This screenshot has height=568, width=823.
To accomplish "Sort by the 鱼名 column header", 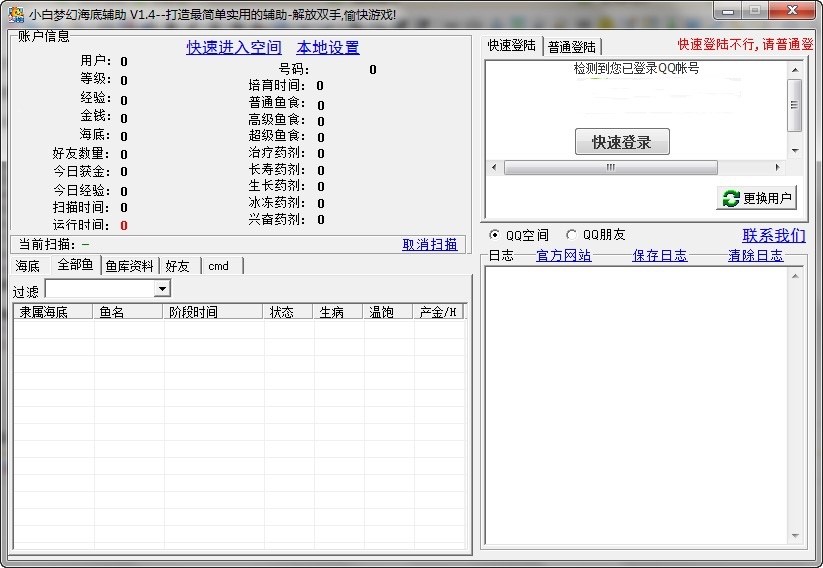I will (128, 312).
